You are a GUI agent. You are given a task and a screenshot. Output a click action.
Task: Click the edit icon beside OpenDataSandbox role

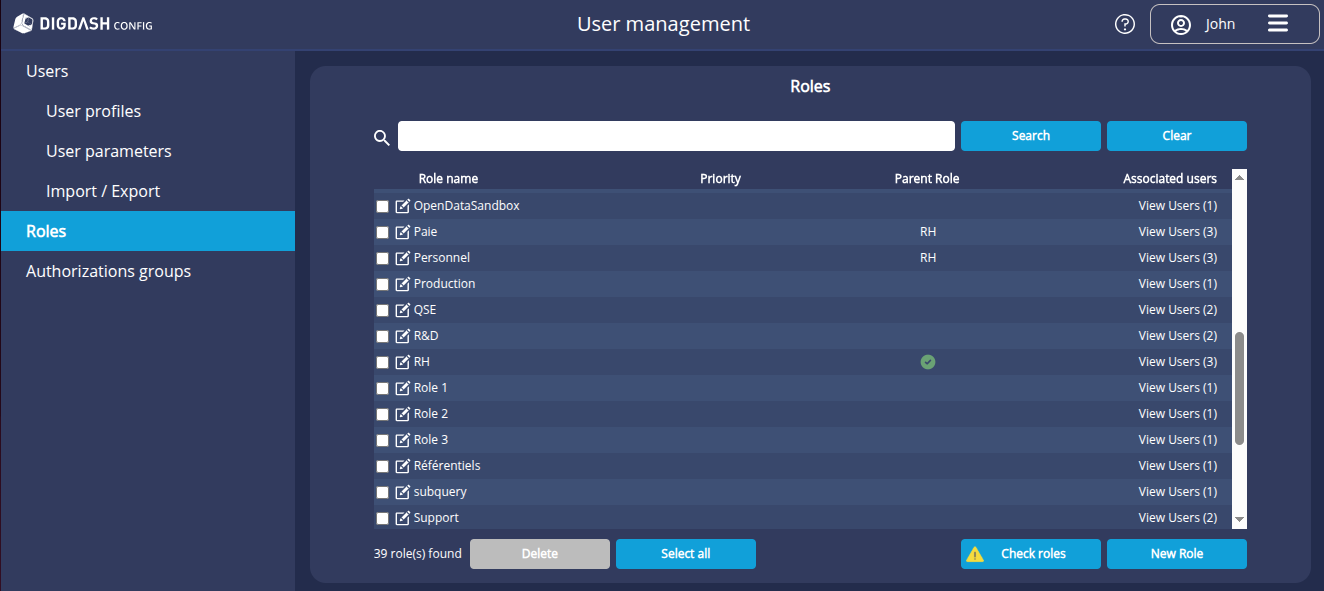[x=401, y=205]
